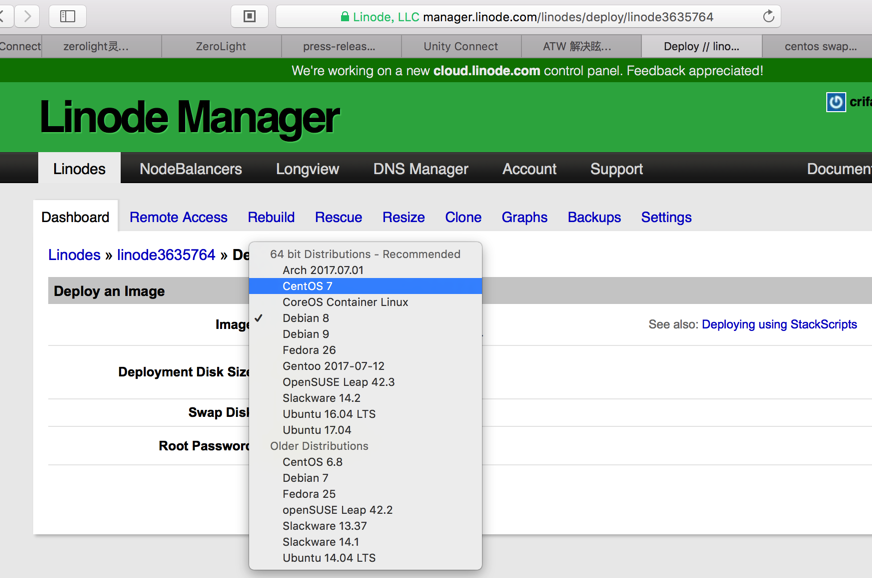The image size is (872, 578).
Task: Pick Ubuntu 17.04 in the list
Action: 365,430
